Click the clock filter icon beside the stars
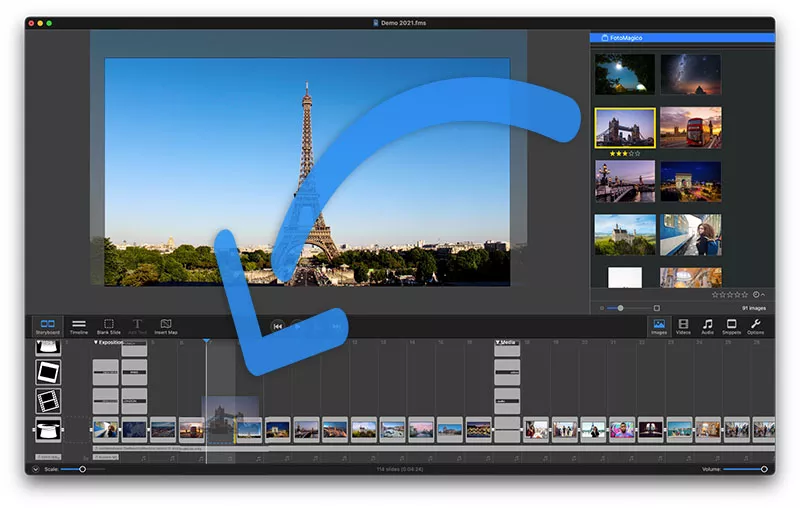The height and width of the screenshot is (508, 800). tap(756, 295)
